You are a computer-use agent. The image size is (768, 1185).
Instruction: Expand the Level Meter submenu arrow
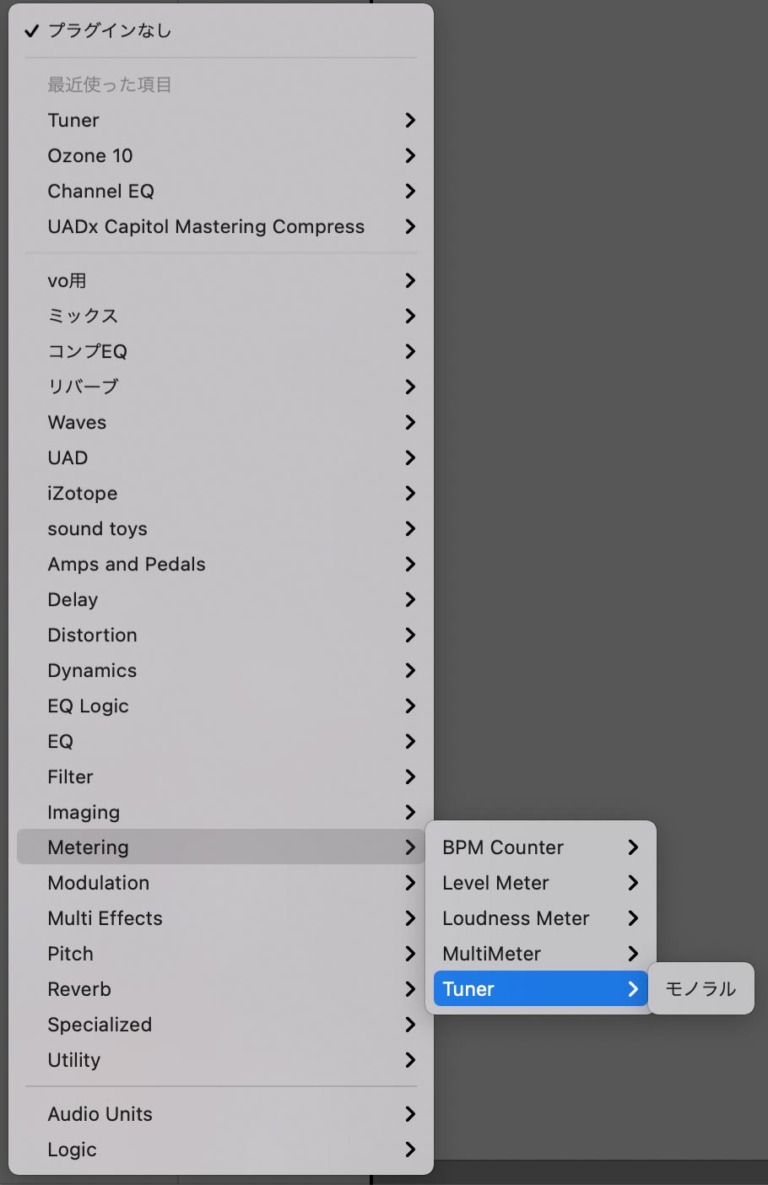632,883
